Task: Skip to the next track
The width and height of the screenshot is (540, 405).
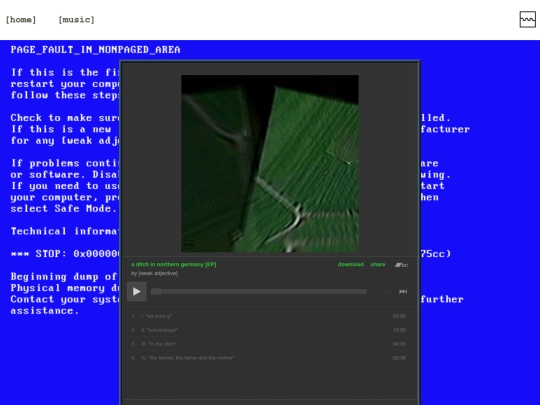Action: coord(403,291)
